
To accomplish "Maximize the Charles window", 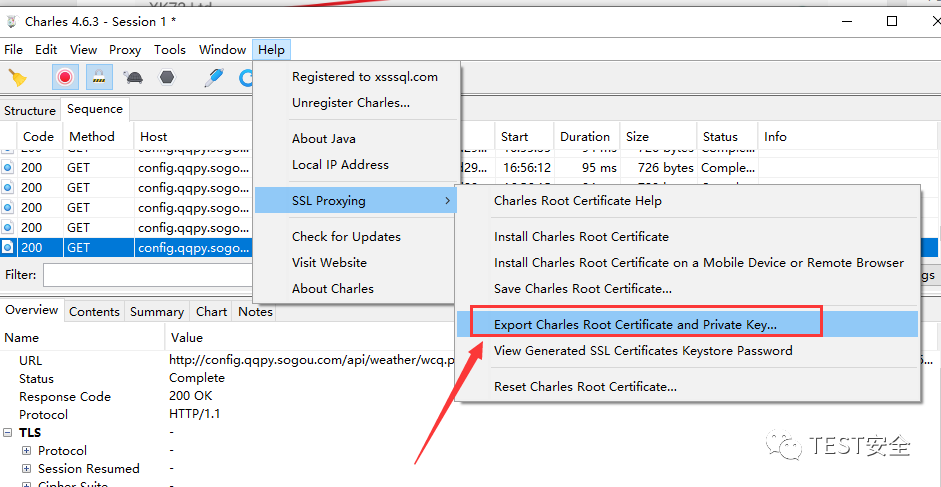I will 892,22.
